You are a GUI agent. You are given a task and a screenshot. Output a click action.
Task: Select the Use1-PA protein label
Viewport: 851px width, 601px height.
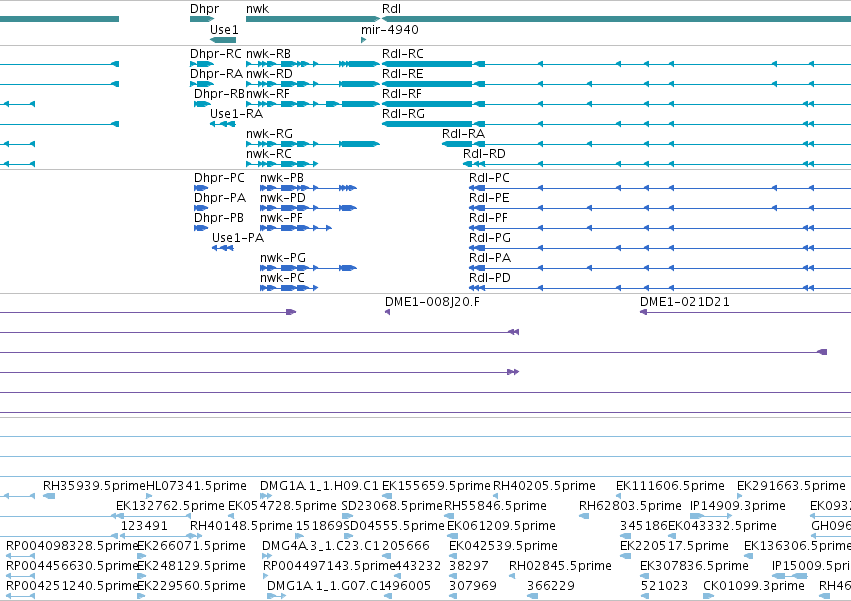[x=238, y=238]
